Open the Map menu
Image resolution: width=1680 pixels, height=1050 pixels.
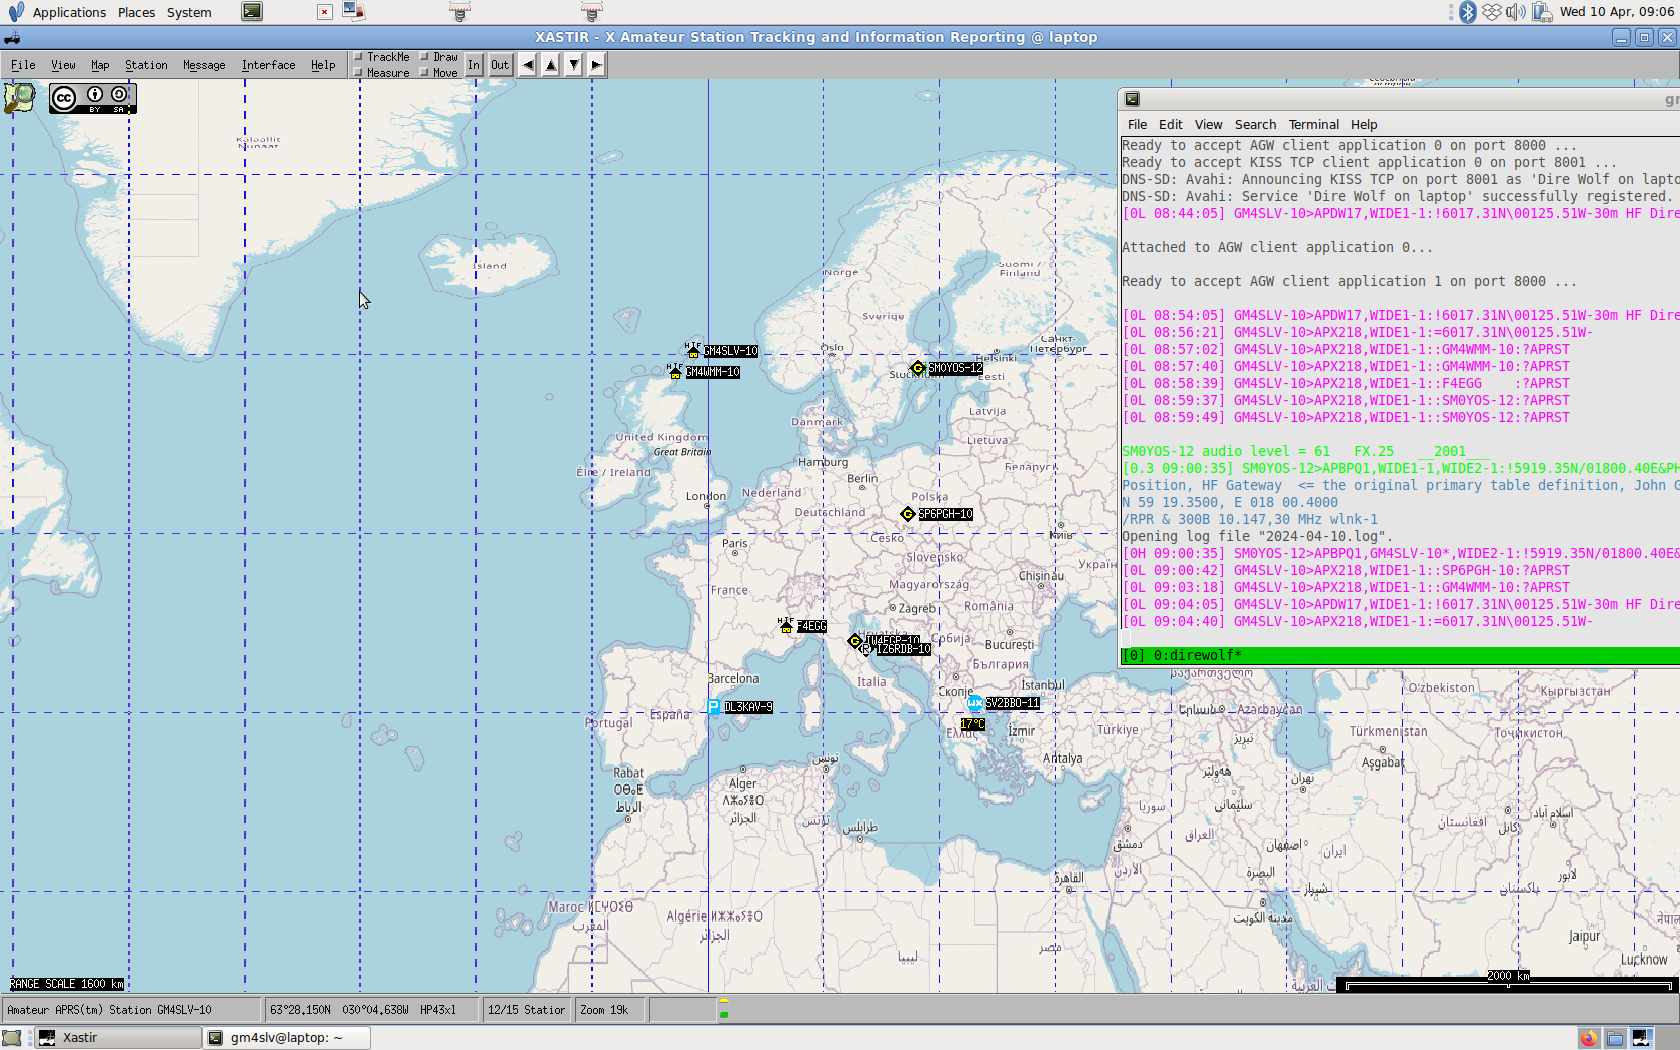[x=100, y=64]
